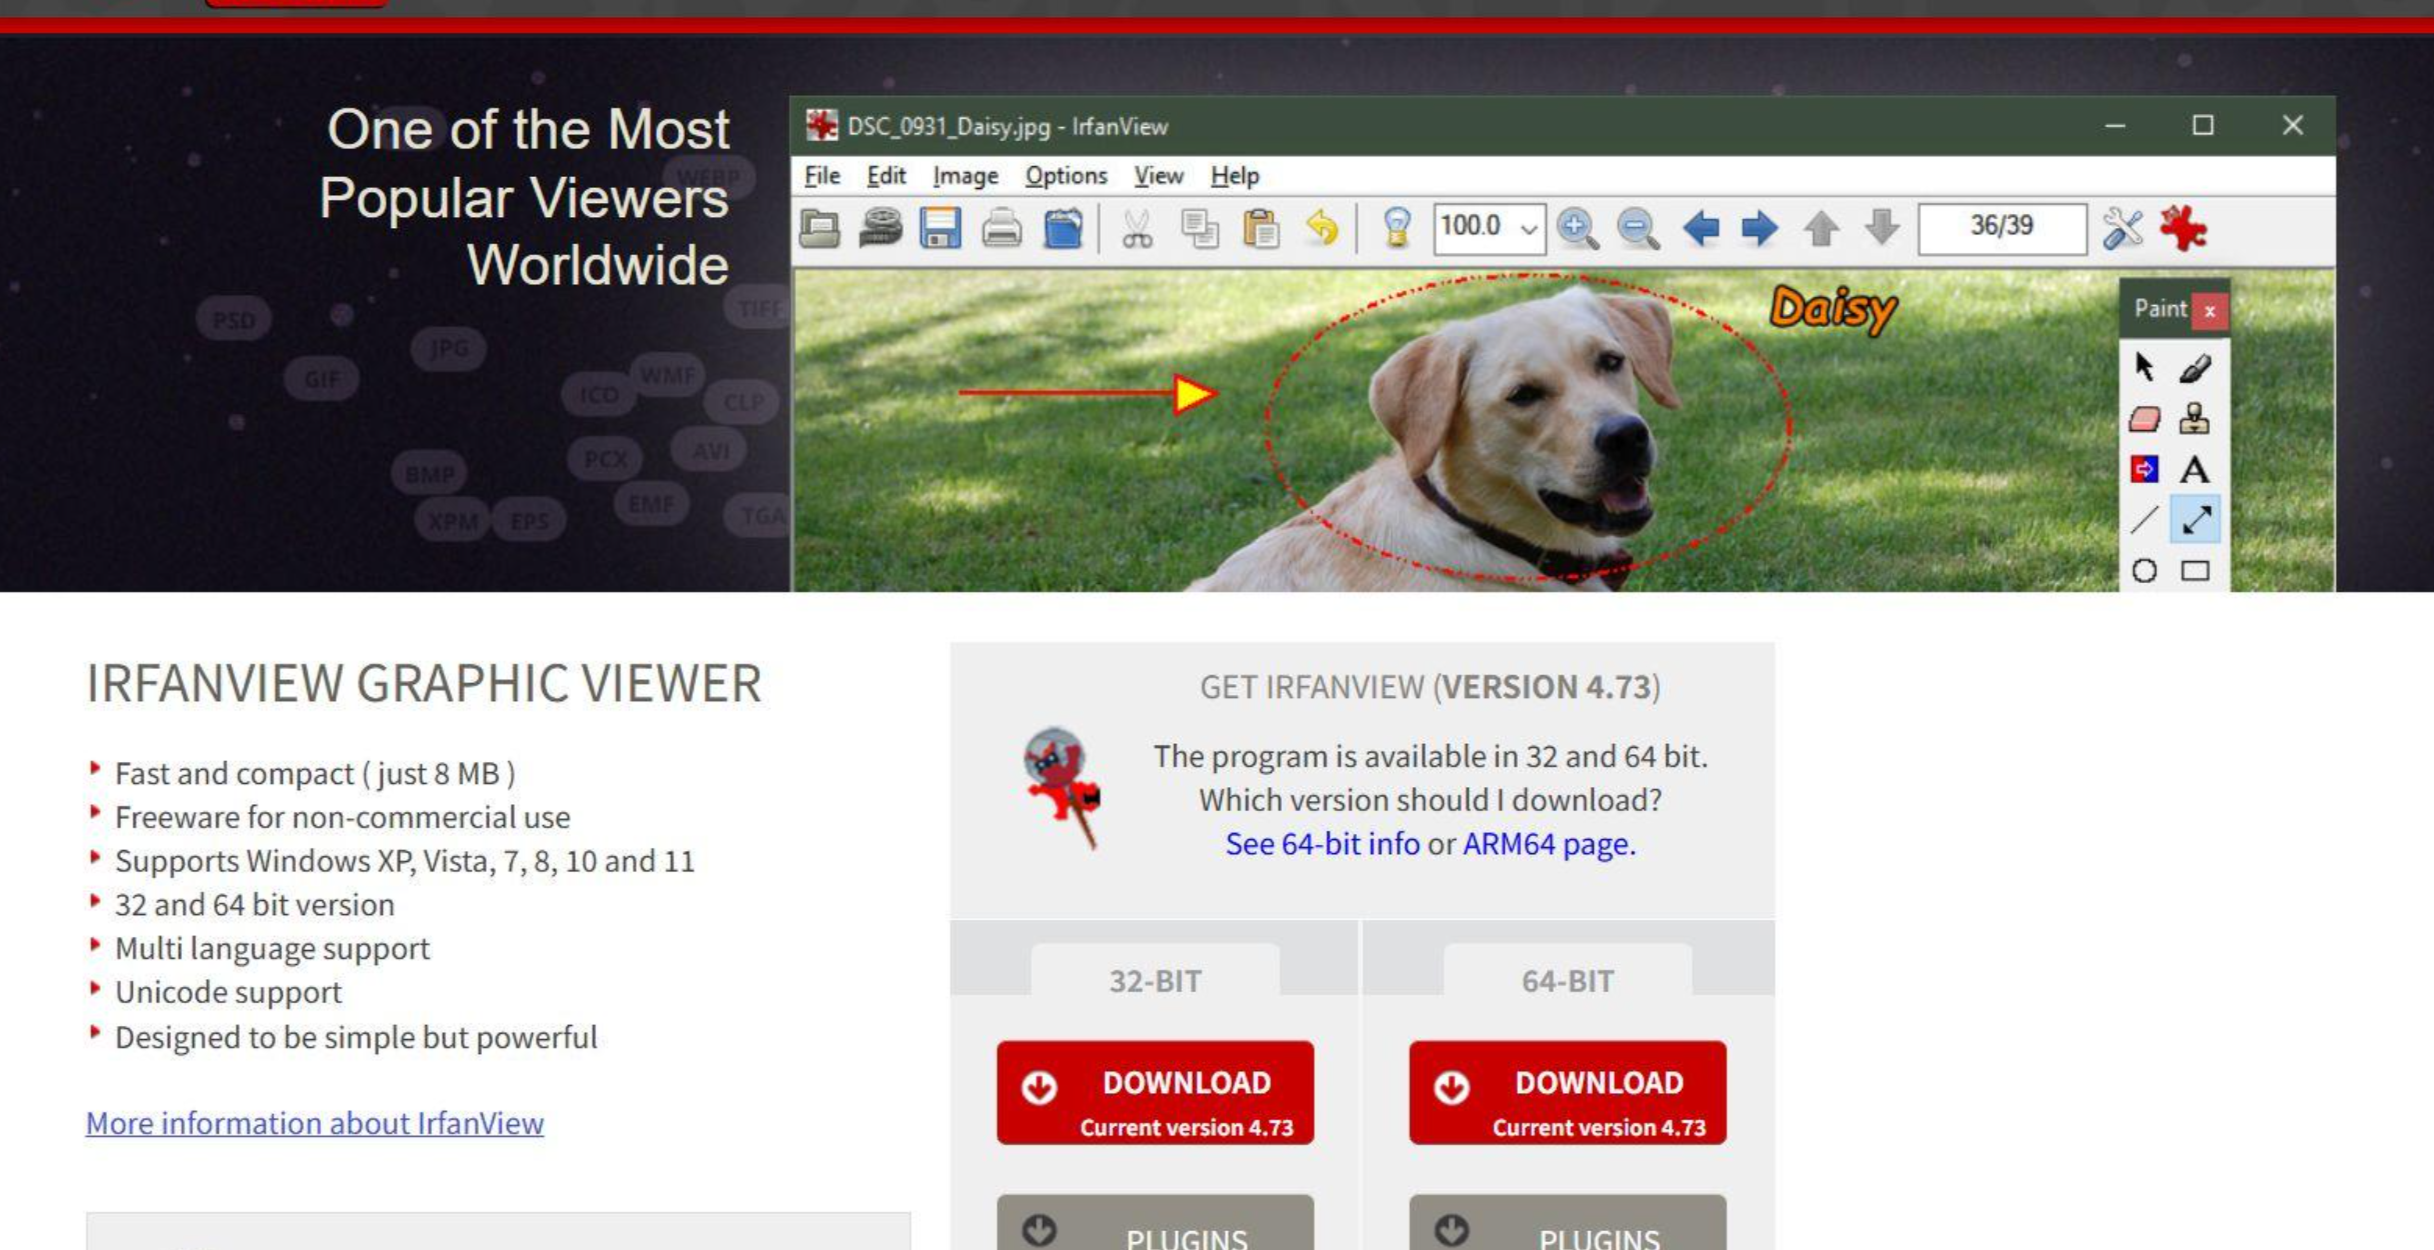2434x1250 pixels.
Task: Open More information about IrfanView link
Action: (x=315, y=1123)
